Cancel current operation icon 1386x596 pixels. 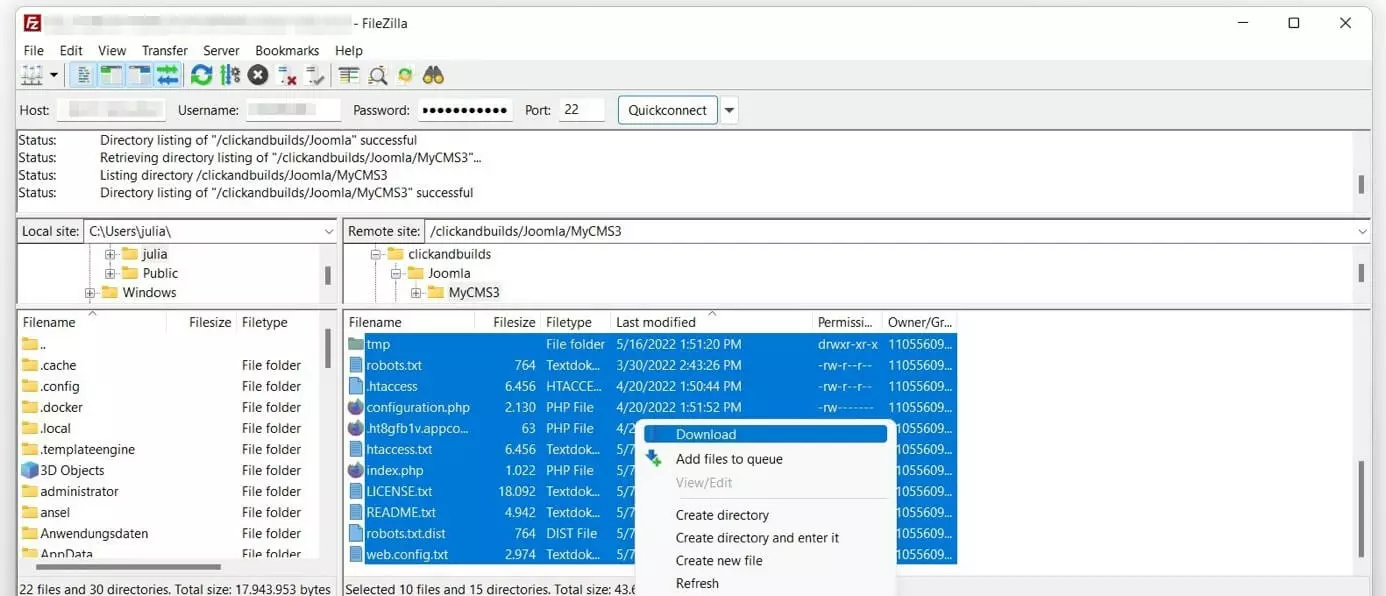258,75
